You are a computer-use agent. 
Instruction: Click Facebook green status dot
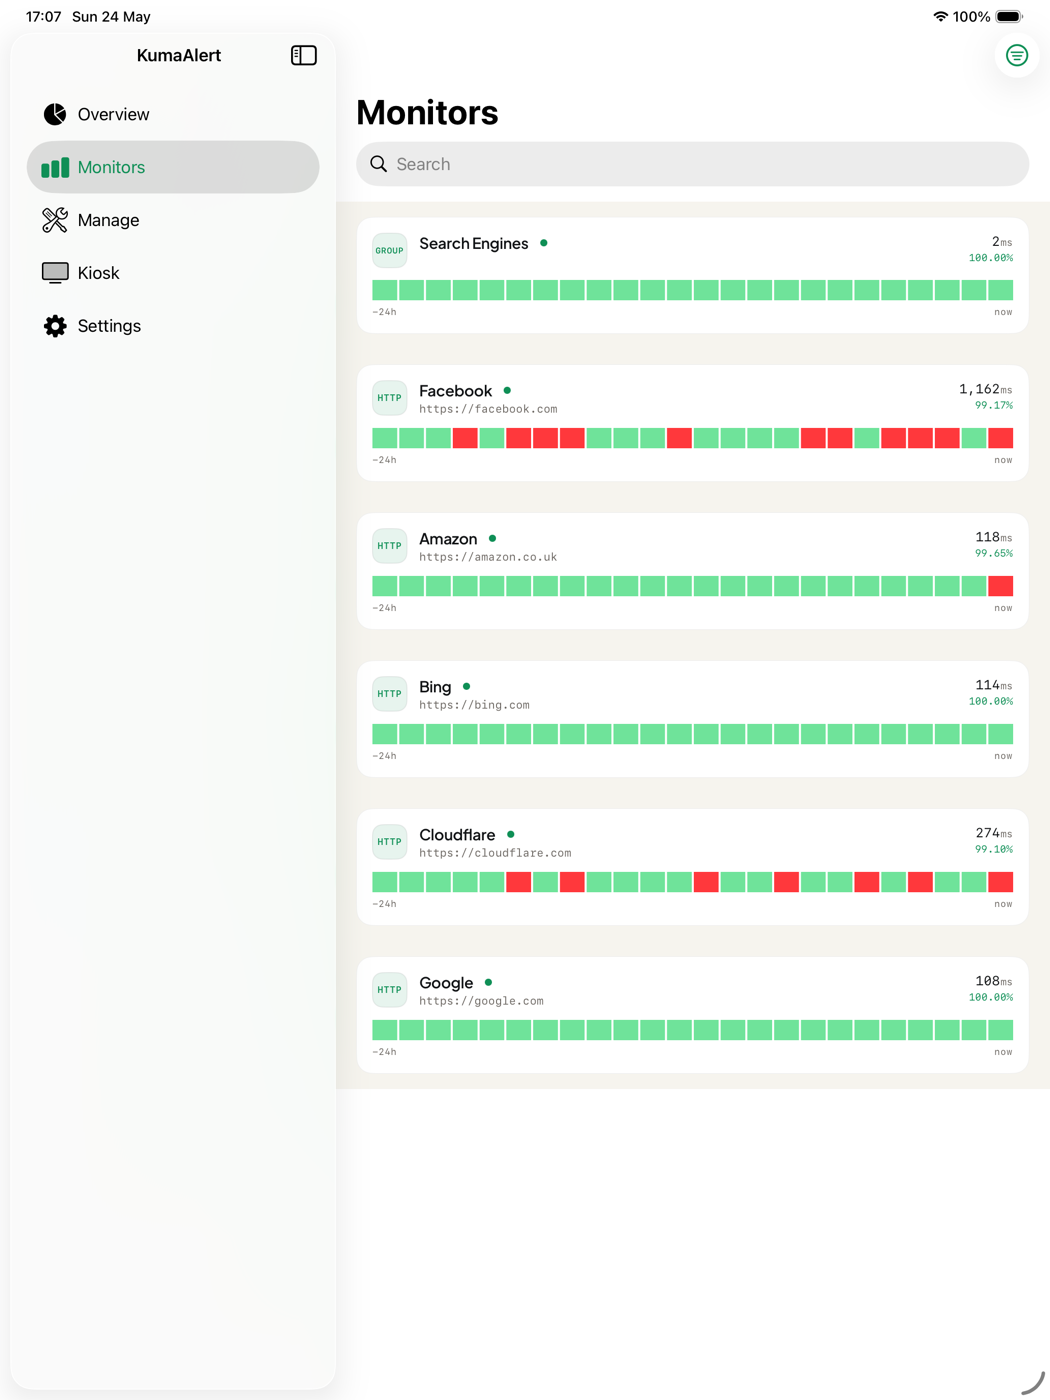click(507, 391)
